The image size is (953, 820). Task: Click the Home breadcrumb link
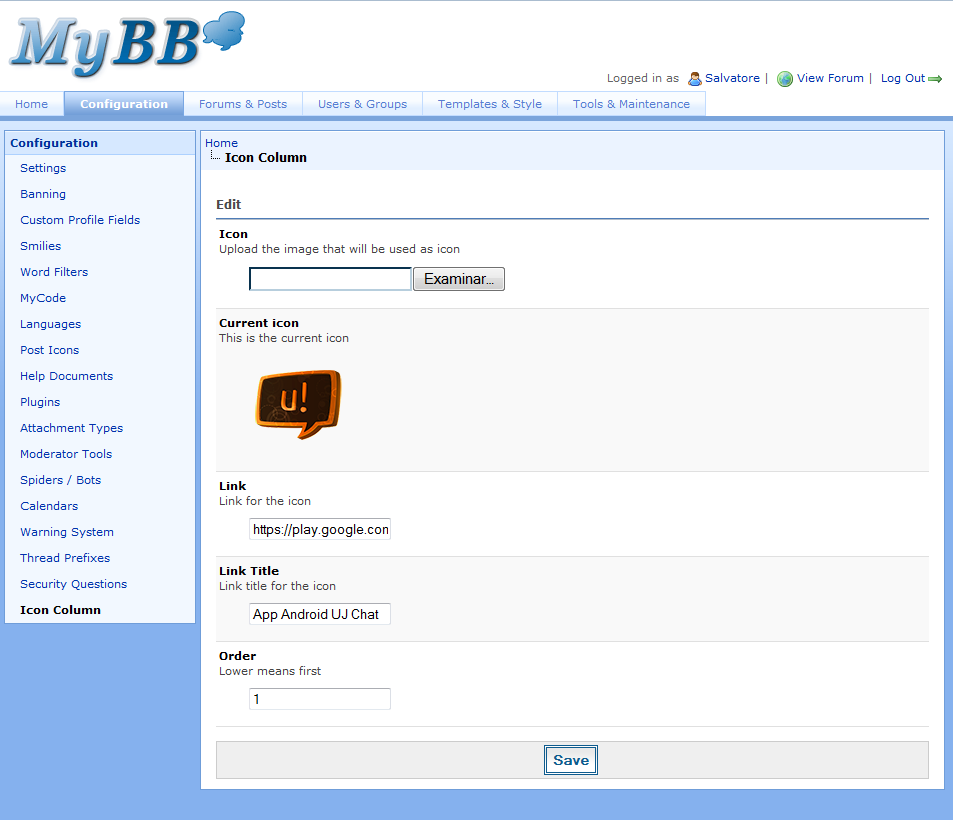tap(221, 143)
